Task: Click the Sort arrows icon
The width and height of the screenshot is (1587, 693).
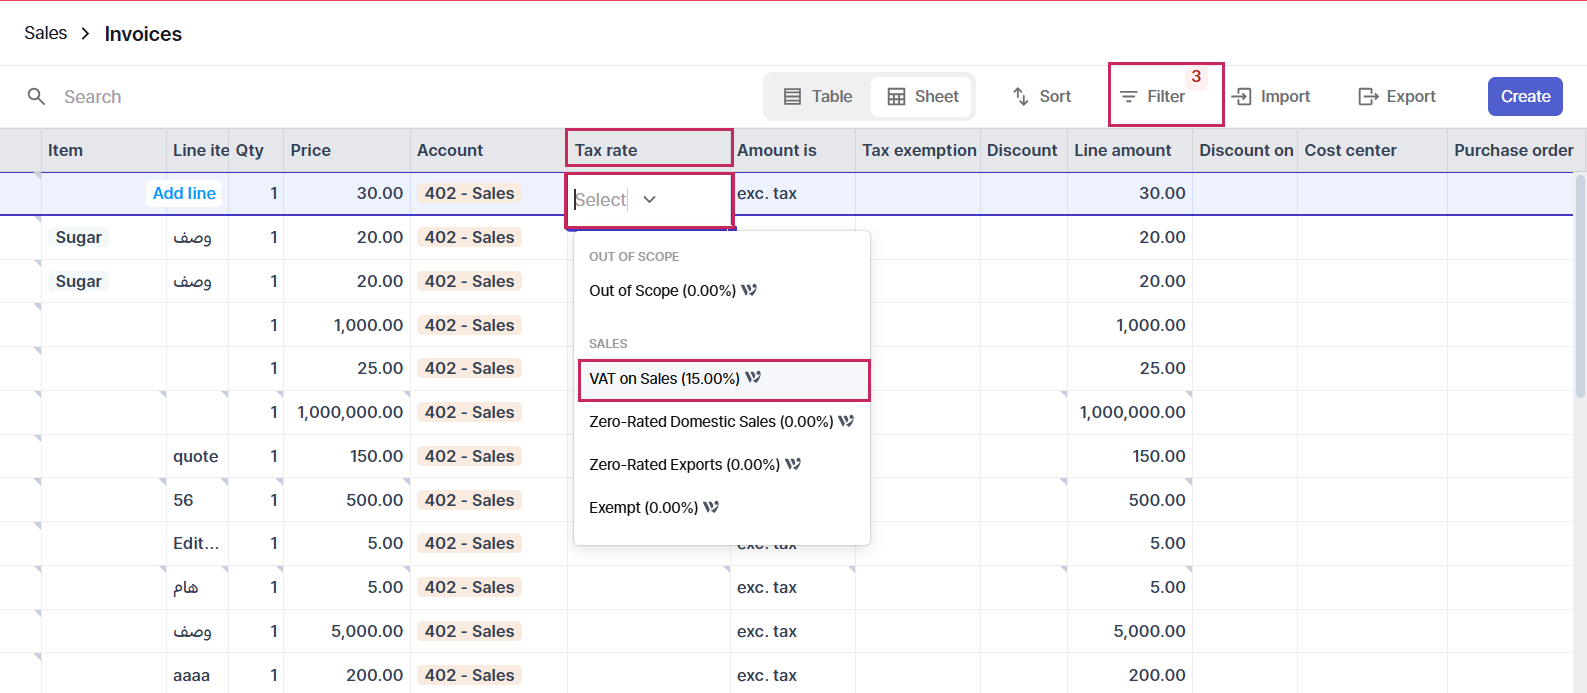Action: point(1021,96)
